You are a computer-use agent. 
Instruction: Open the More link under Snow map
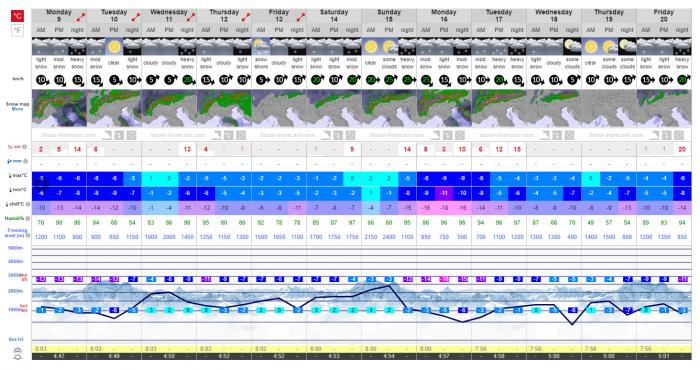click(17, 109)
